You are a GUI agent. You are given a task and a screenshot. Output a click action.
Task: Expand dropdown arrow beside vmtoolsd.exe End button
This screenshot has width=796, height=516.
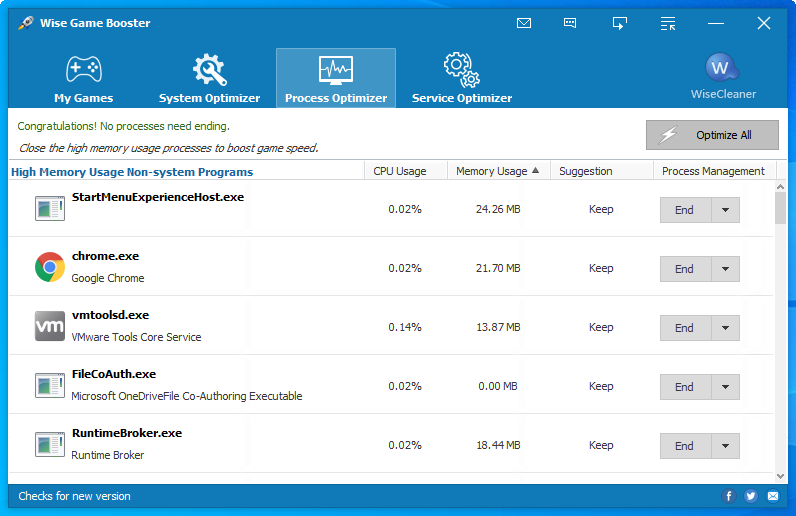click(x=725, y=328)
